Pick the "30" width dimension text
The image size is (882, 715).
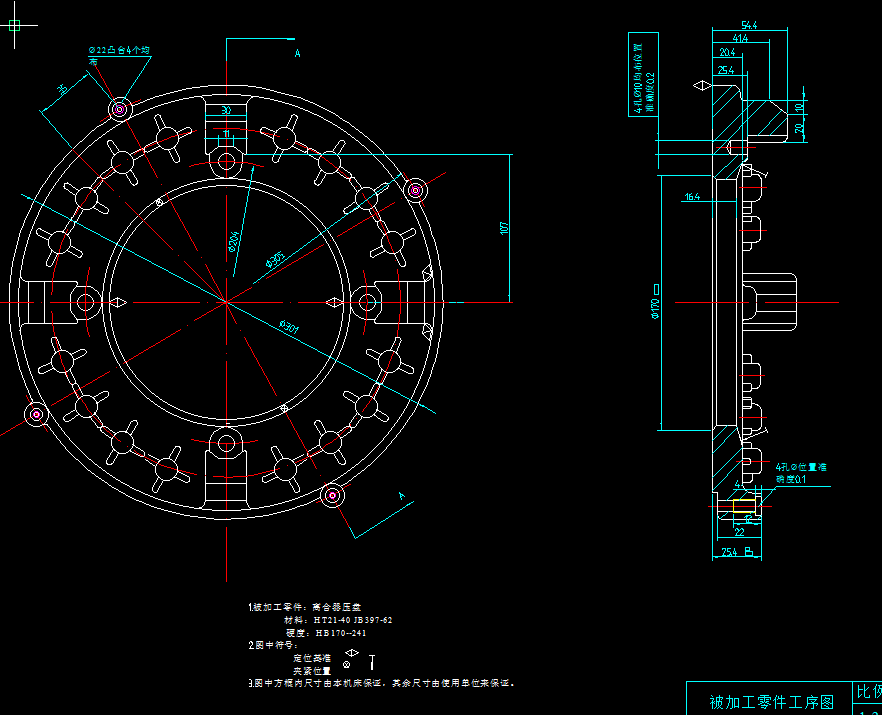point(226,110)
